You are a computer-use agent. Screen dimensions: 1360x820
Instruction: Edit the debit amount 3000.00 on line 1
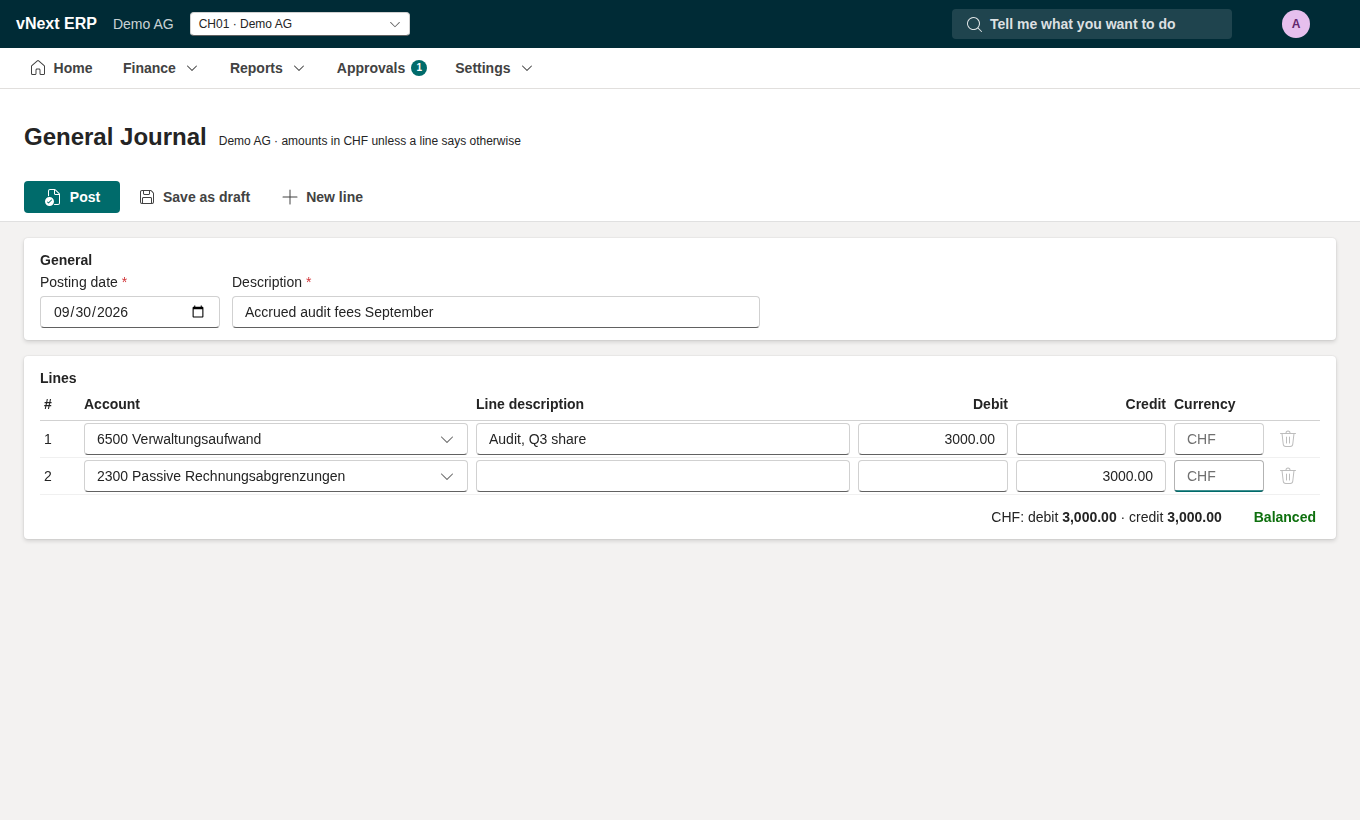(933, 439)
